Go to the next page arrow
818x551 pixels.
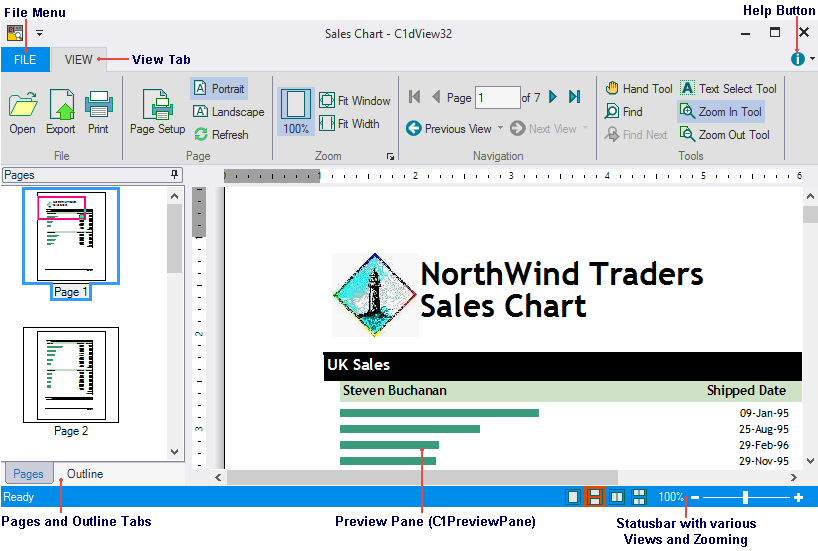tap(553, 97)
